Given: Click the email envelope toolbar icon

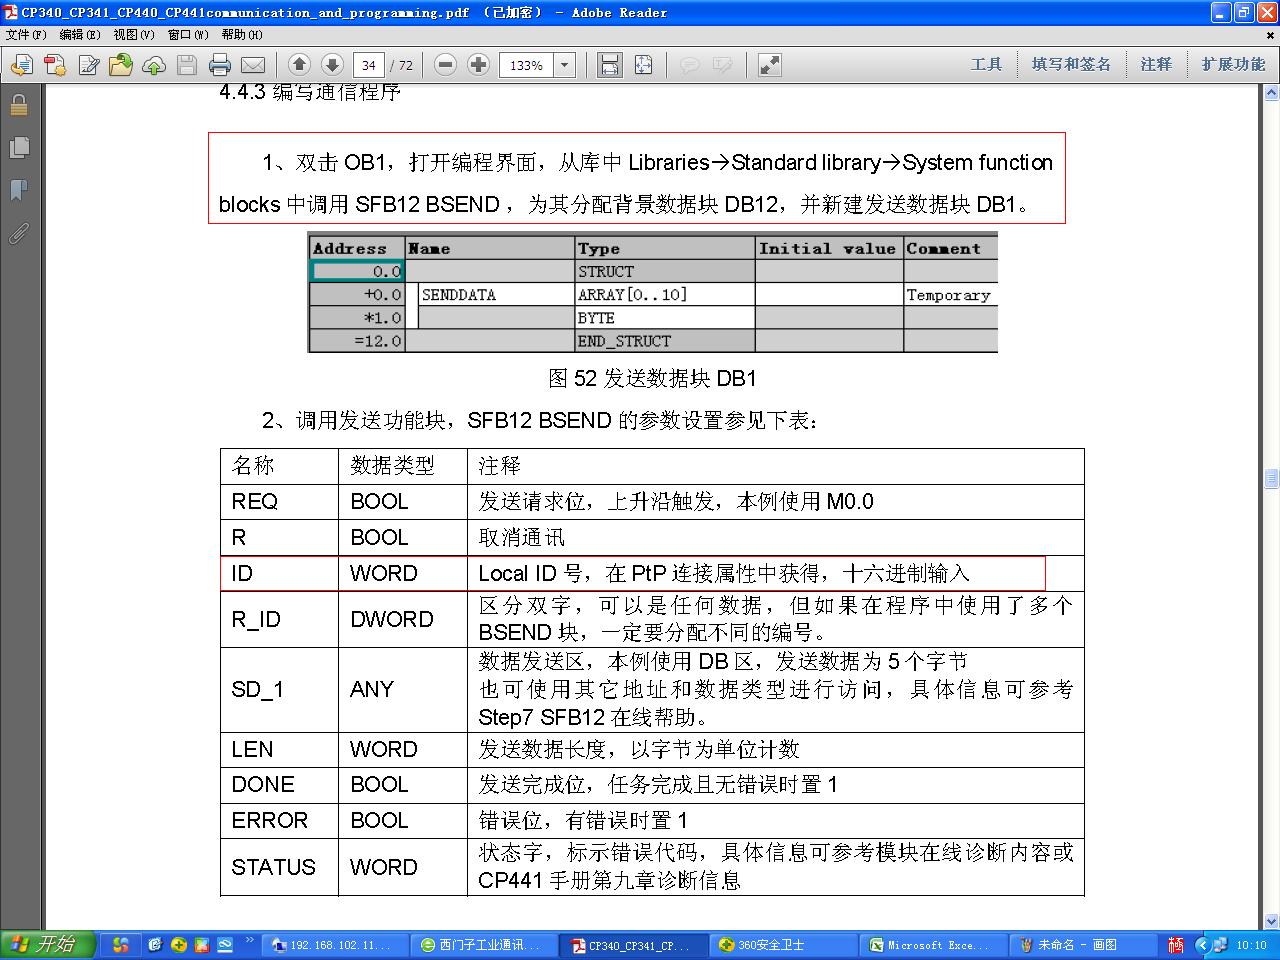Looking at the screenshot, I should [x=253, y=65].
